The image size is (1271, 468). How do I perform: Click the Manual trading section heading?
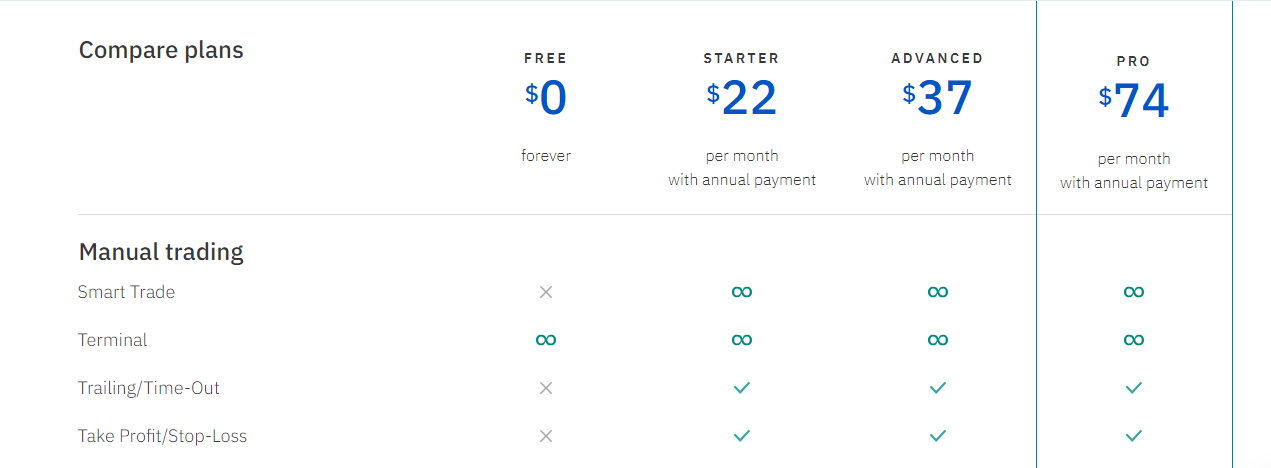161,252
